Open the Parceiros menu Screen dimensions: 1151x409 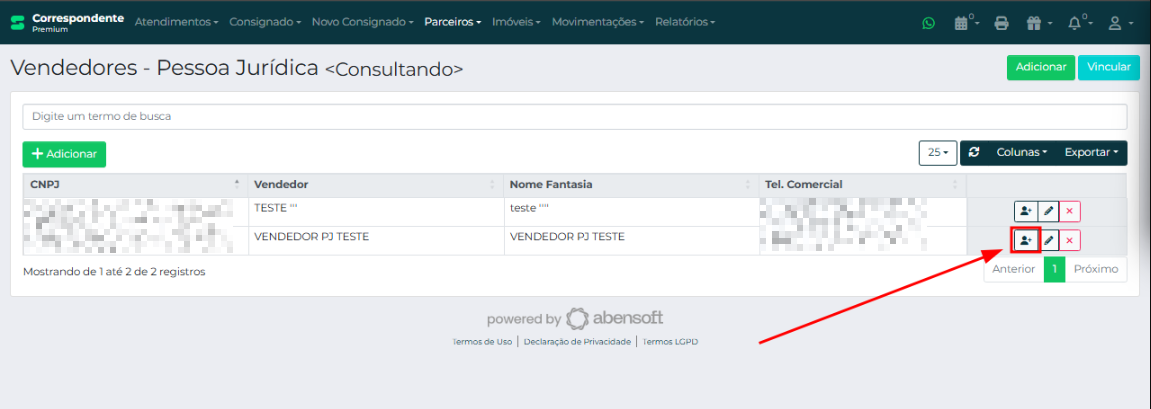[452, 22]
